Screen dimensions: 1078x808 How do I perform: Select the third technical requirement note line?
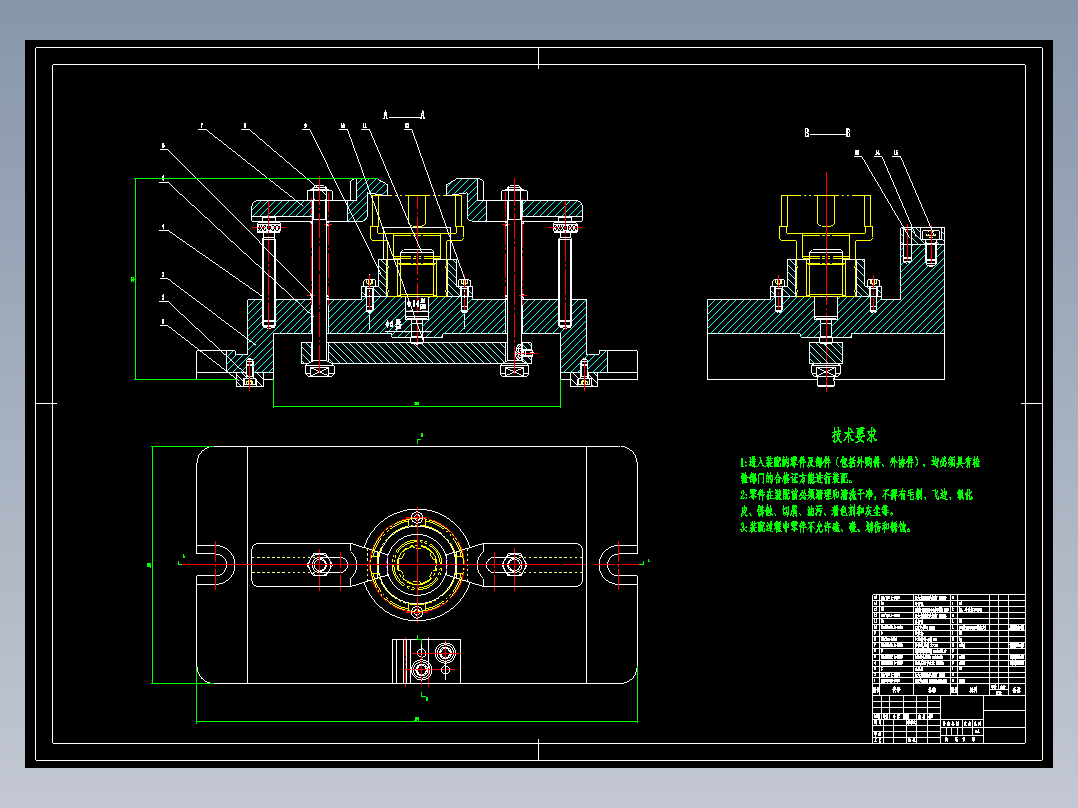[x=826, y=527]
